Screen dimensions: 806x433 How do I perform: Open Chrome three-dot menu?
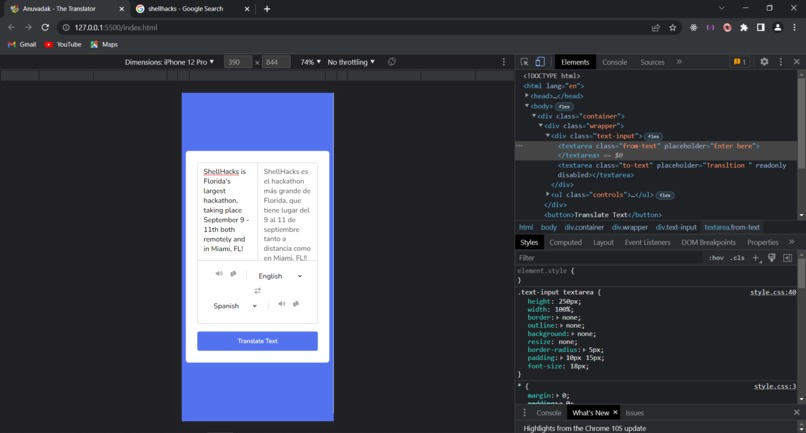point(795,28)
